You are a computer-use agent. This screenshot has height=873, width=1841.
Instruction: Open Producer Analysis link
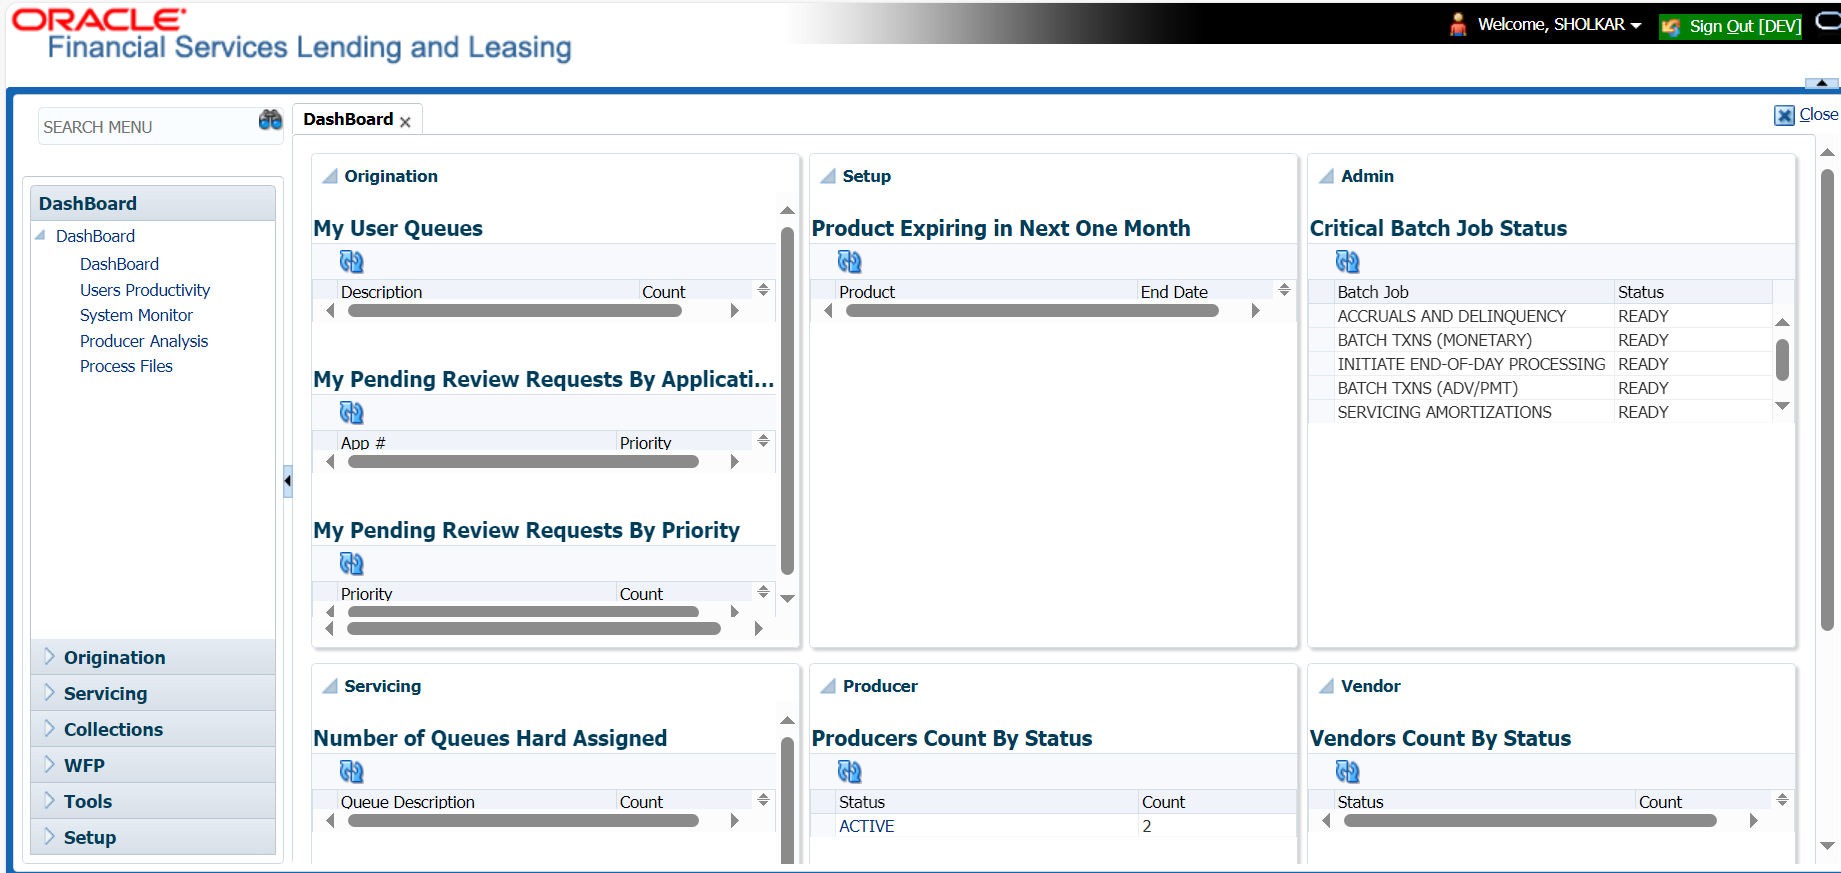tap(144, 341)
